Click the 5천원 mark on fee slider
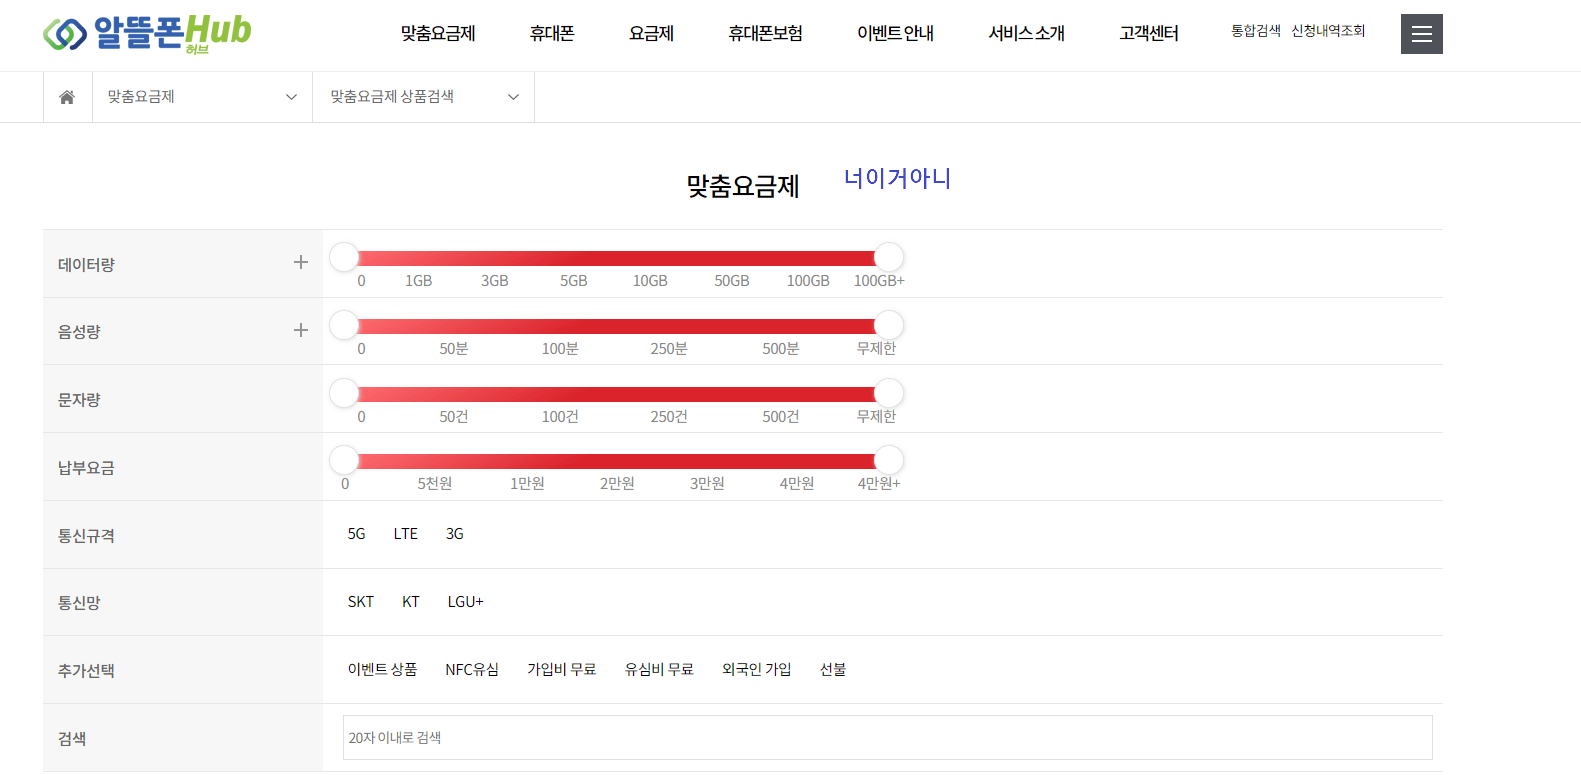The image size is (1581, 775). point(435,484)
